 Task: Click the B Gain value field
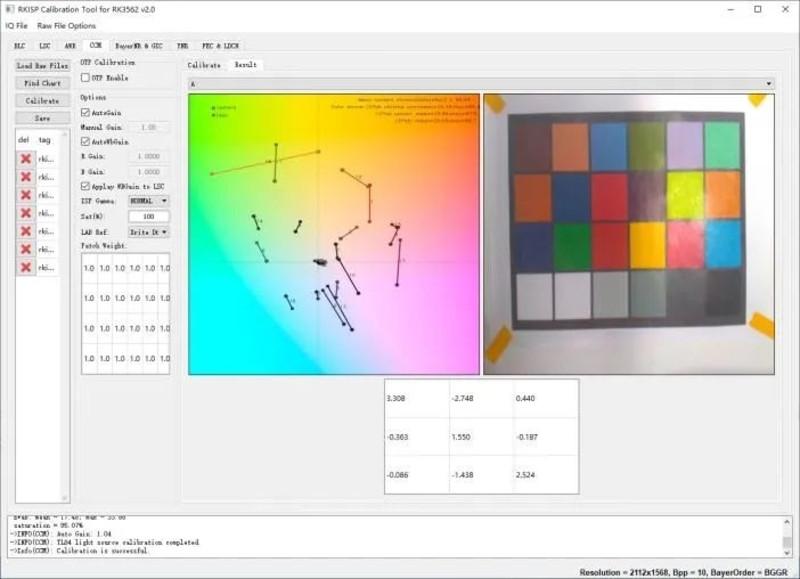coord(148,172)
